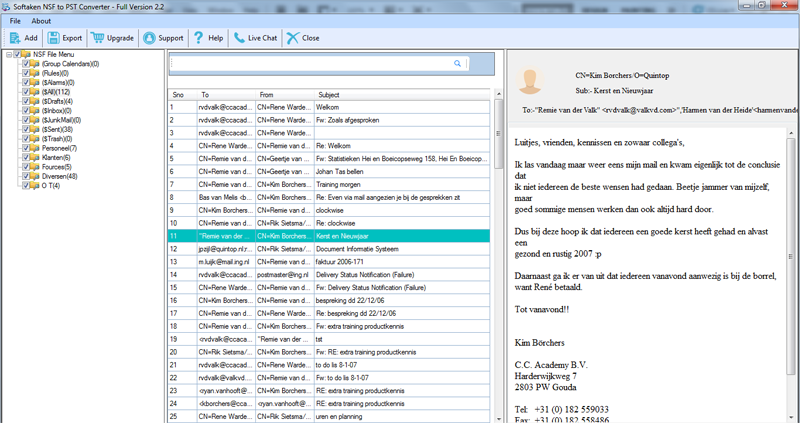Toggle the ($Inbox)(0) checkbox
Viewport: 800px width, 423px height.
tap(26, 111)
